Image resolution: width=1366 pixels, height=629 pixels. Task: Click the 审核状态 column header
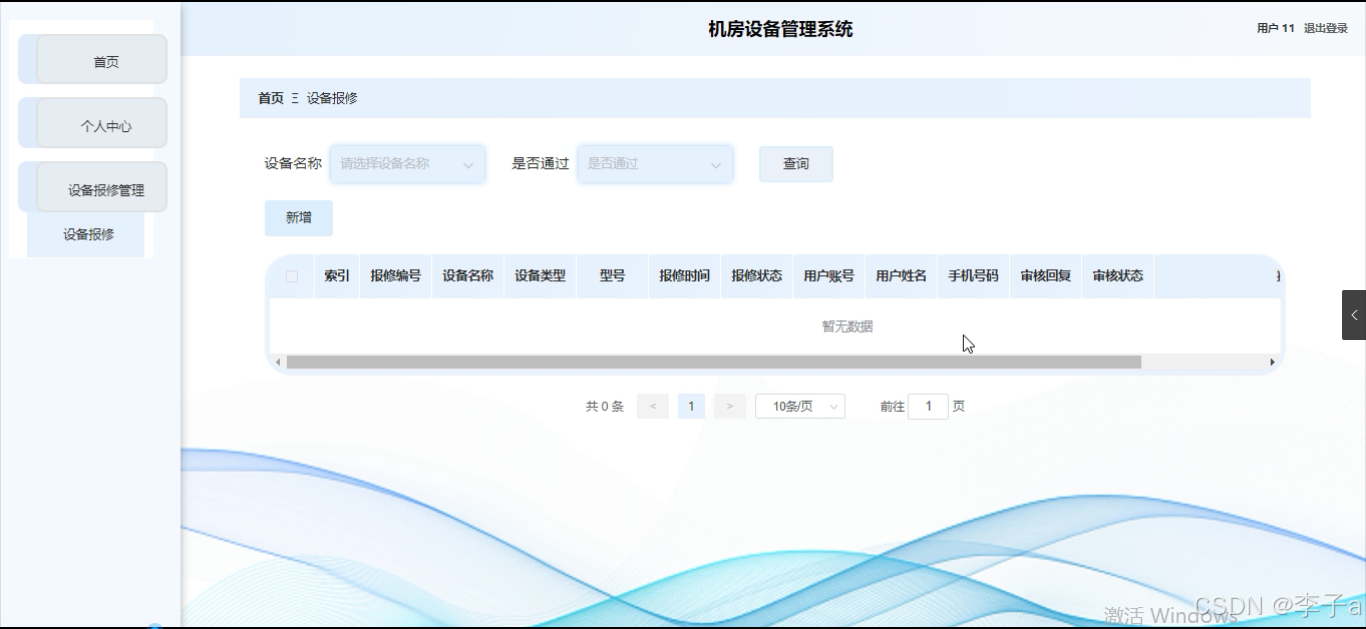1117,276
